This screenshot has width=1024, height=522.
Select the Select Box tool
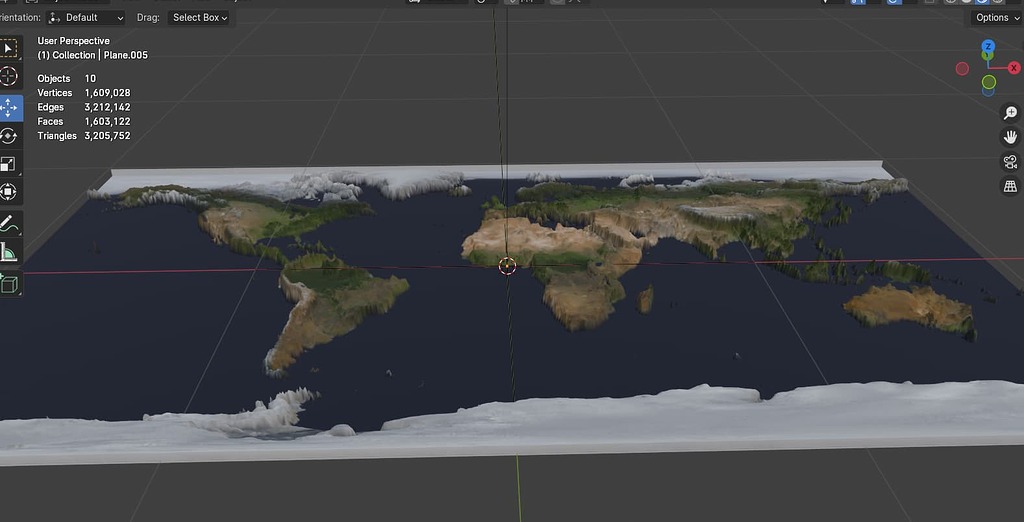(x=8, y=48)
